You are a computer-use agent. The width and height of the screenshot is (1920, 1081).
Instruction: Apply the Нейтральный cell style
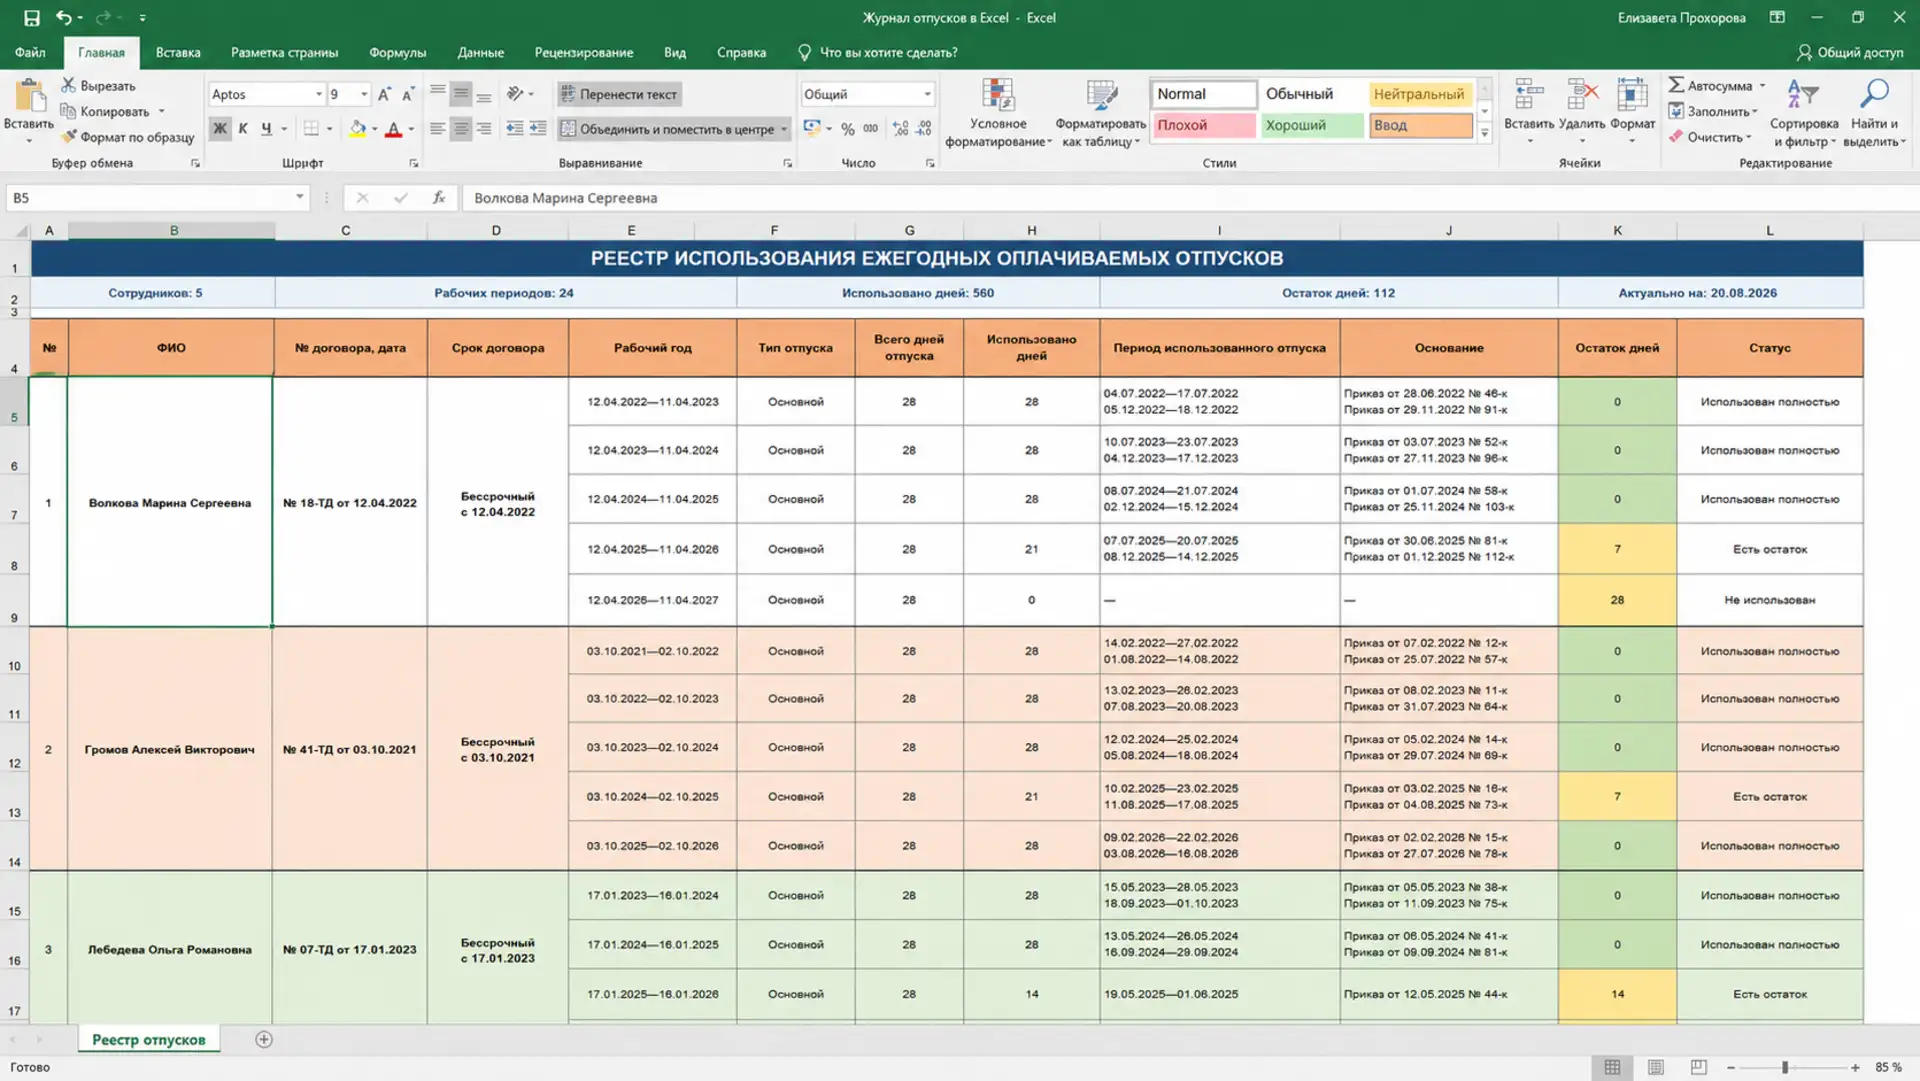1419,94
